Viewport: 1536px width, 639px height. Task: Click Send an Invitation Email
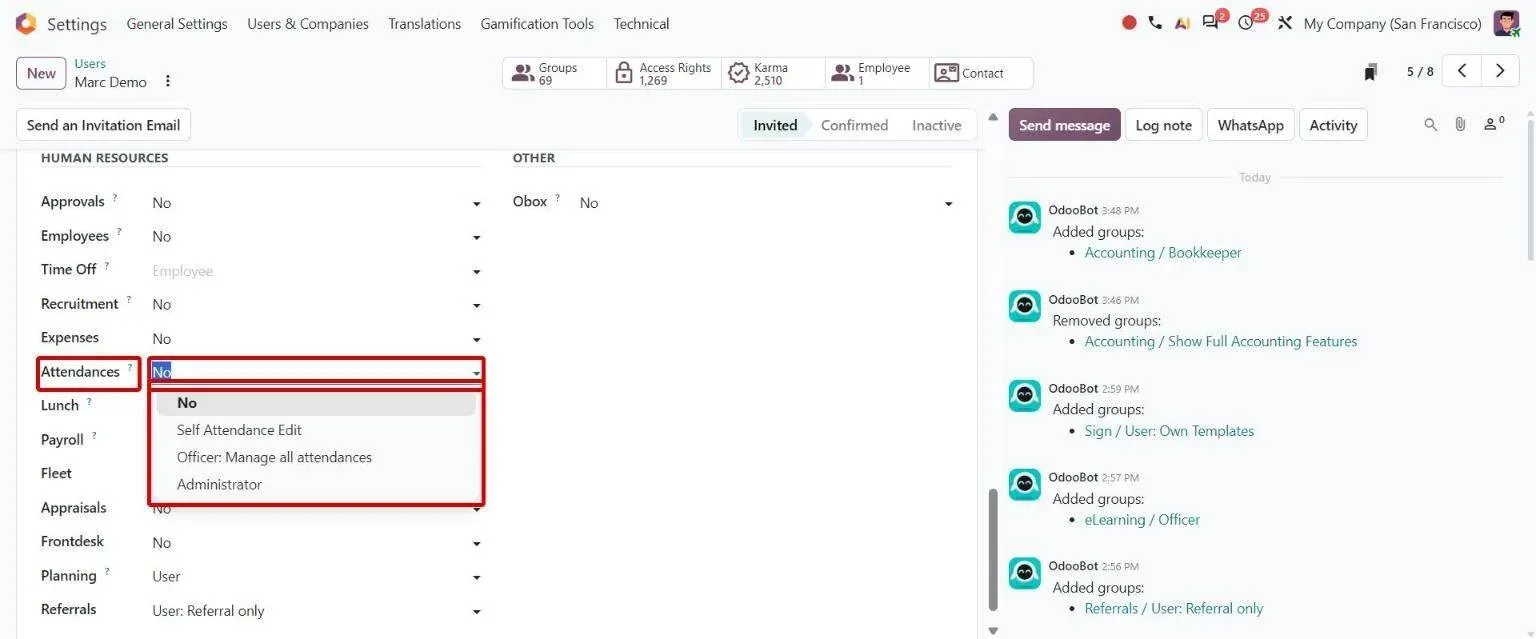pos(103,125)
